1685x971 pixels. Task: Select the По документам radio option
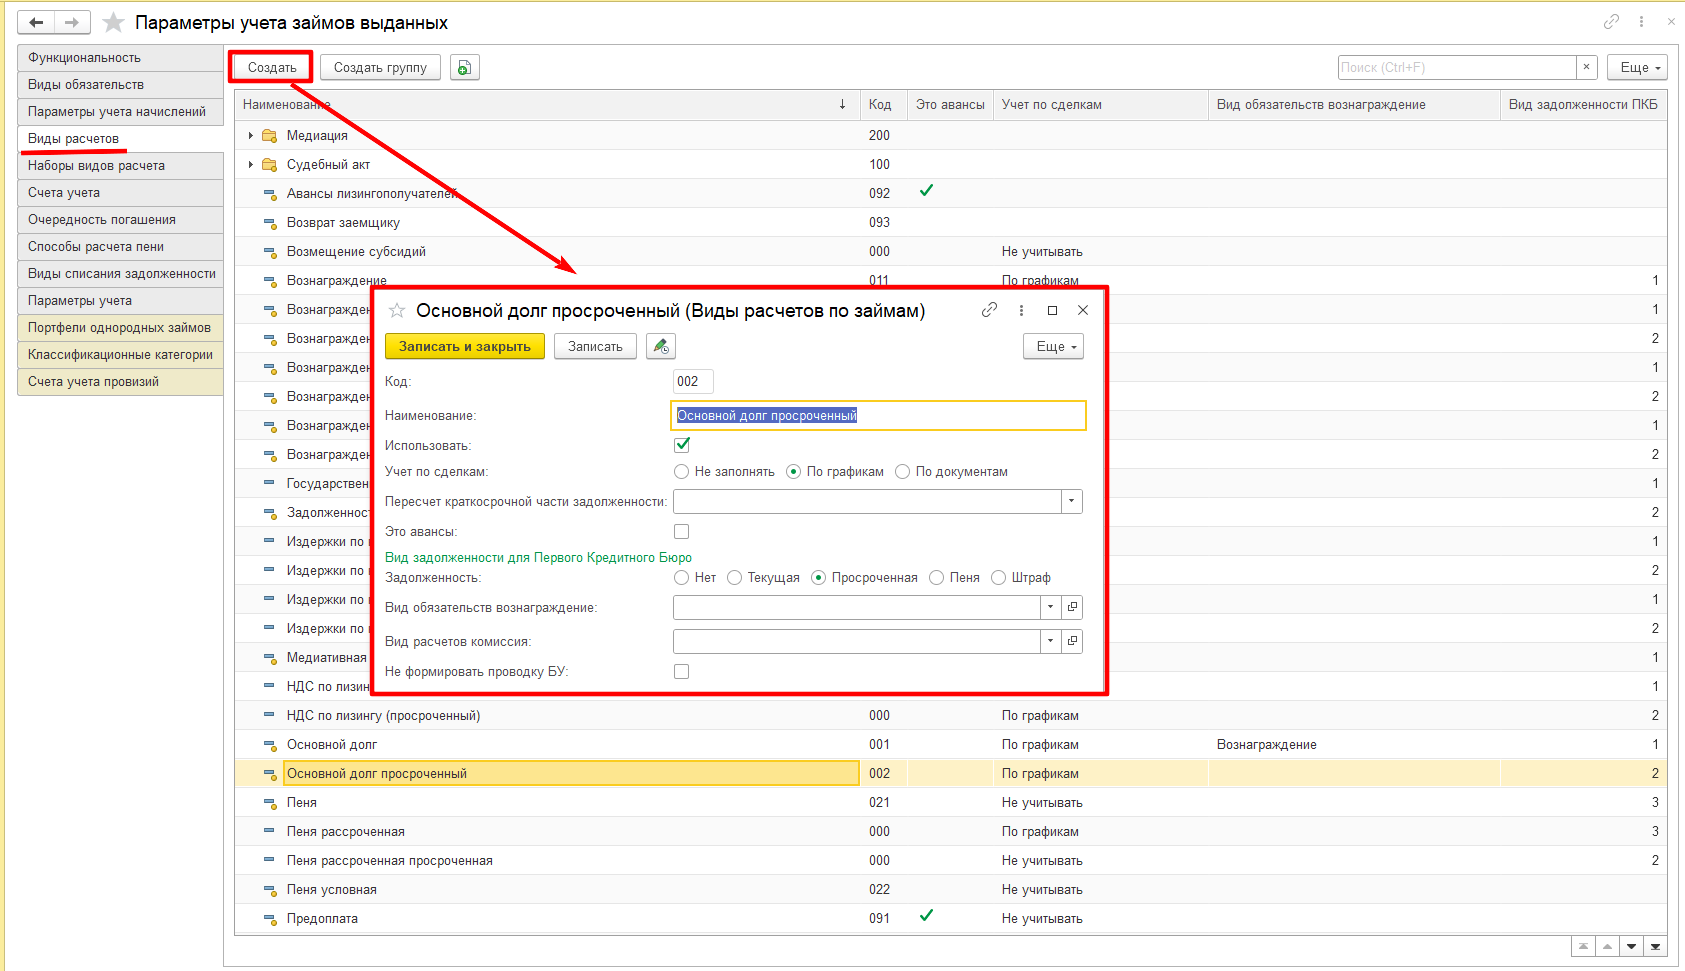903,472
